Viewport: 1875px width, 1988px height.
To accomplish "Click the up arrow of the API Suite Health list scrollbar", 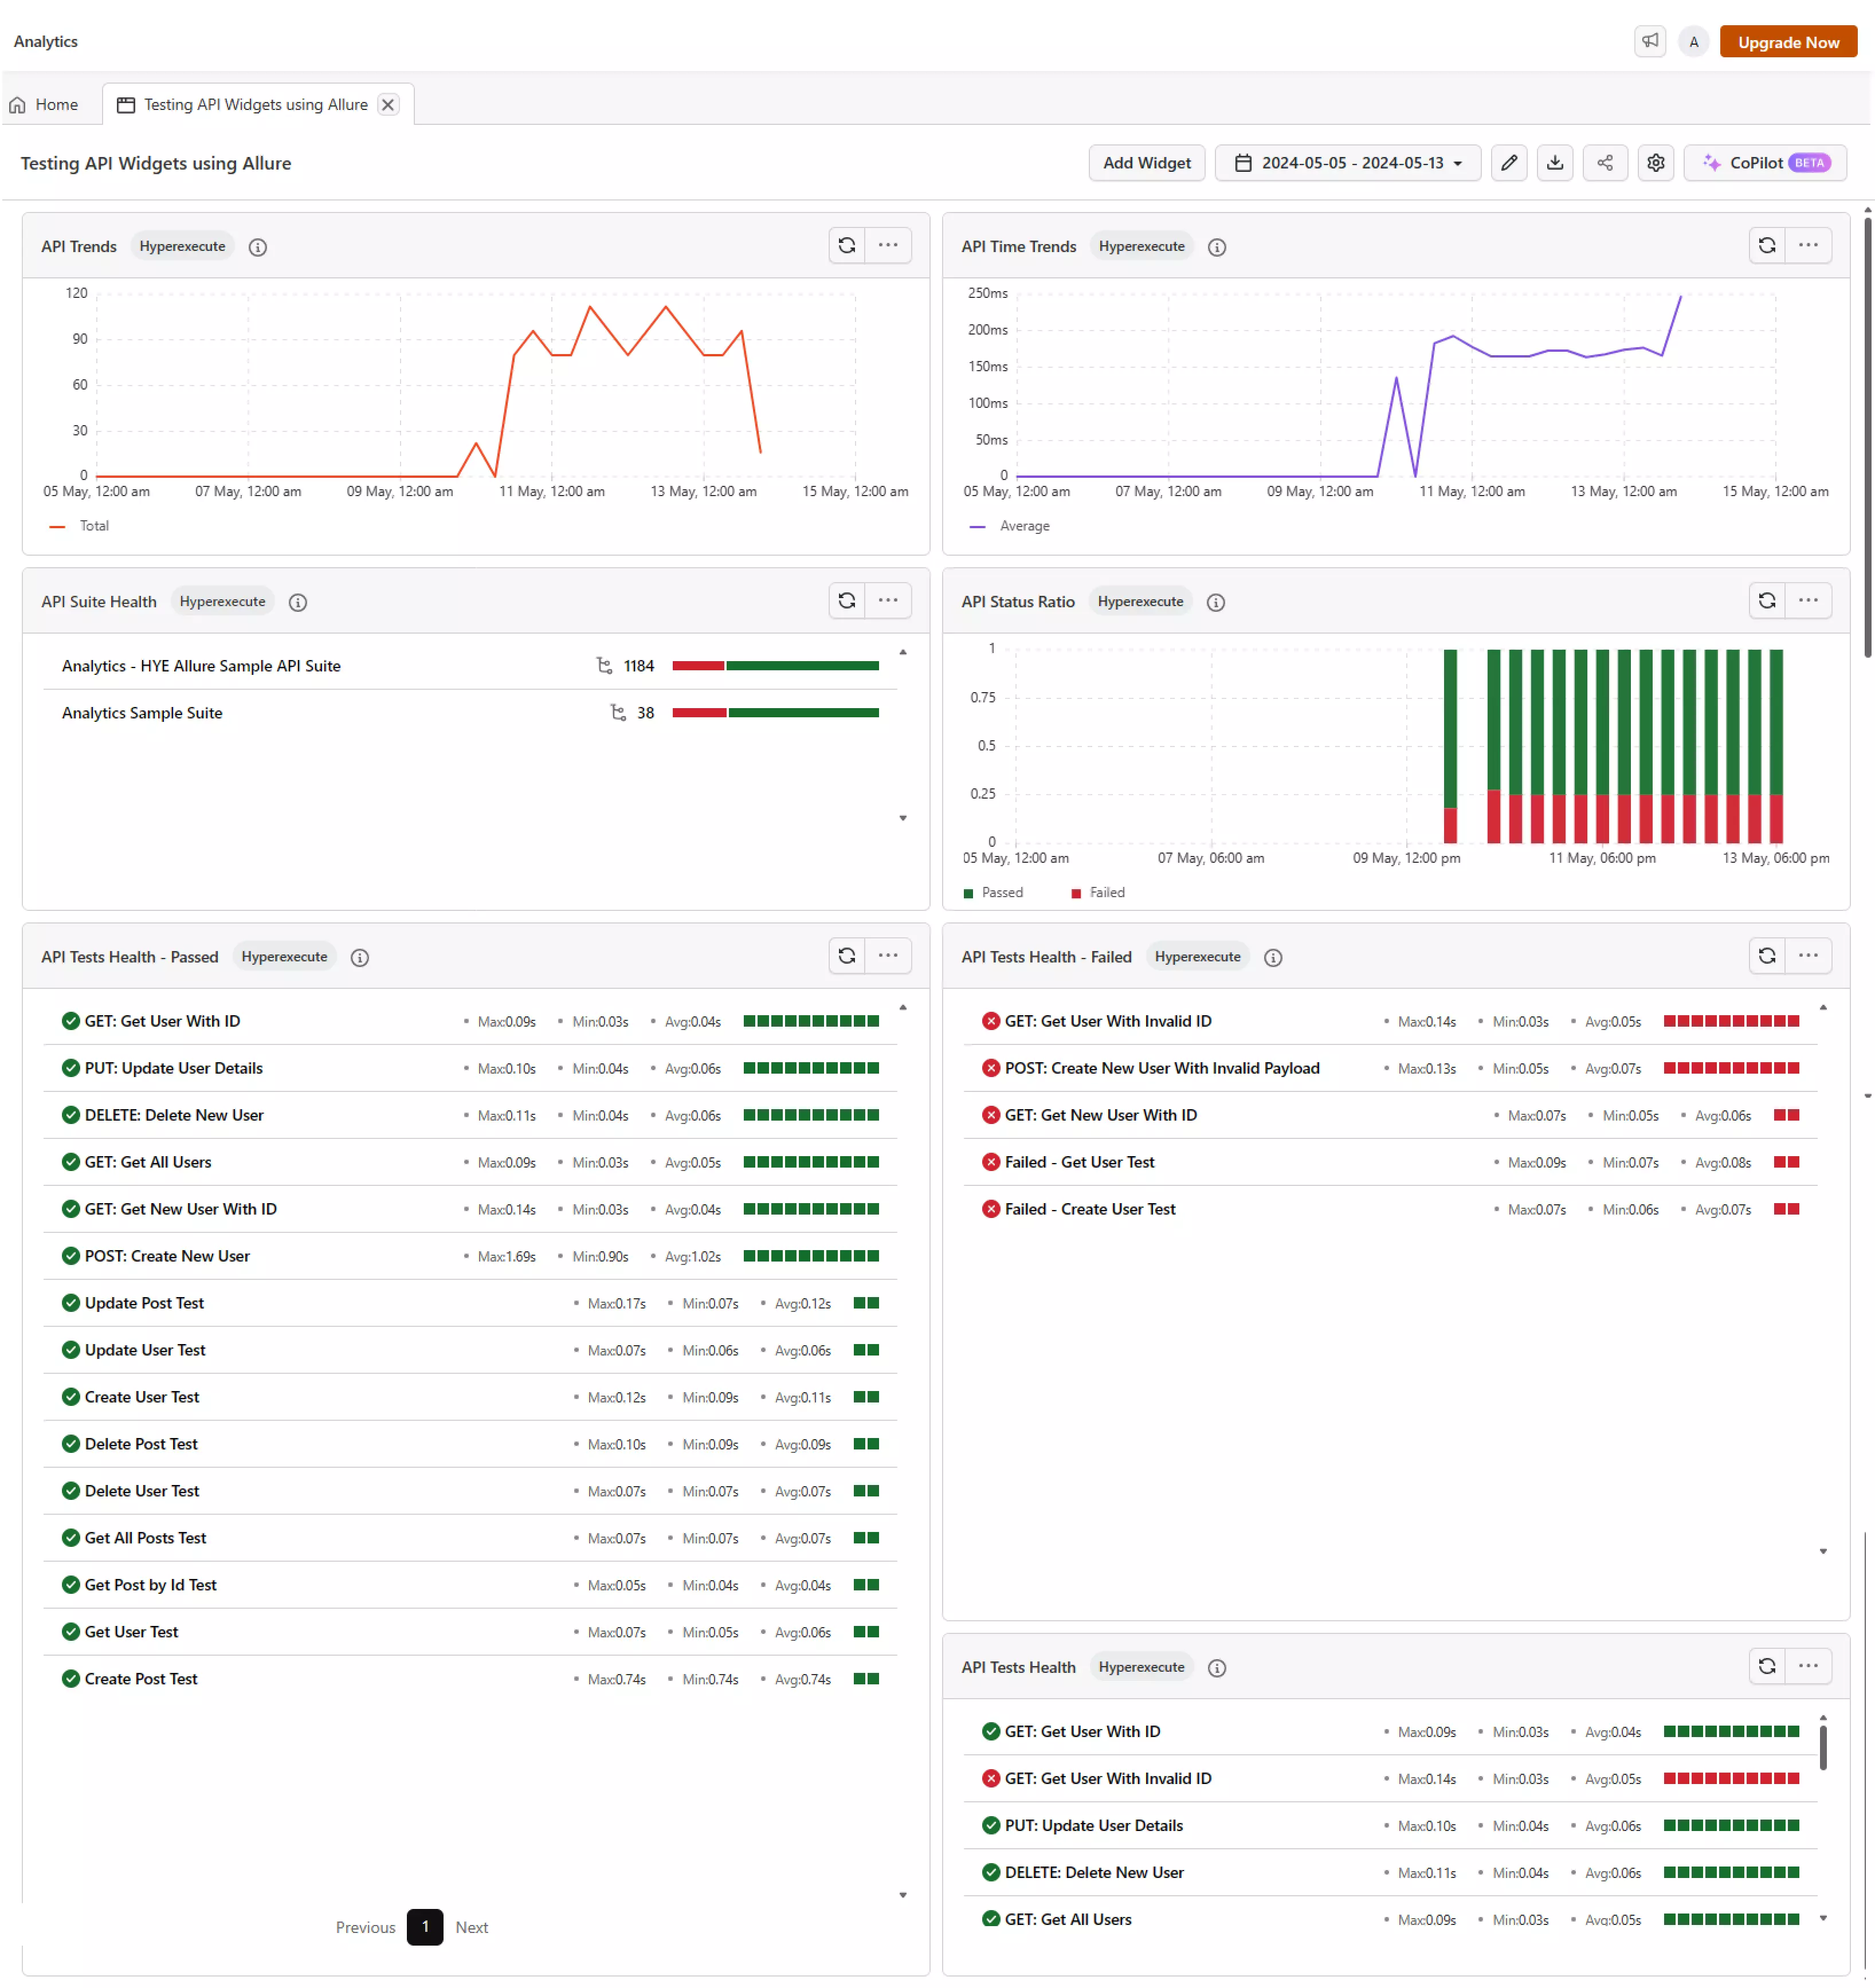I will 902,652.
